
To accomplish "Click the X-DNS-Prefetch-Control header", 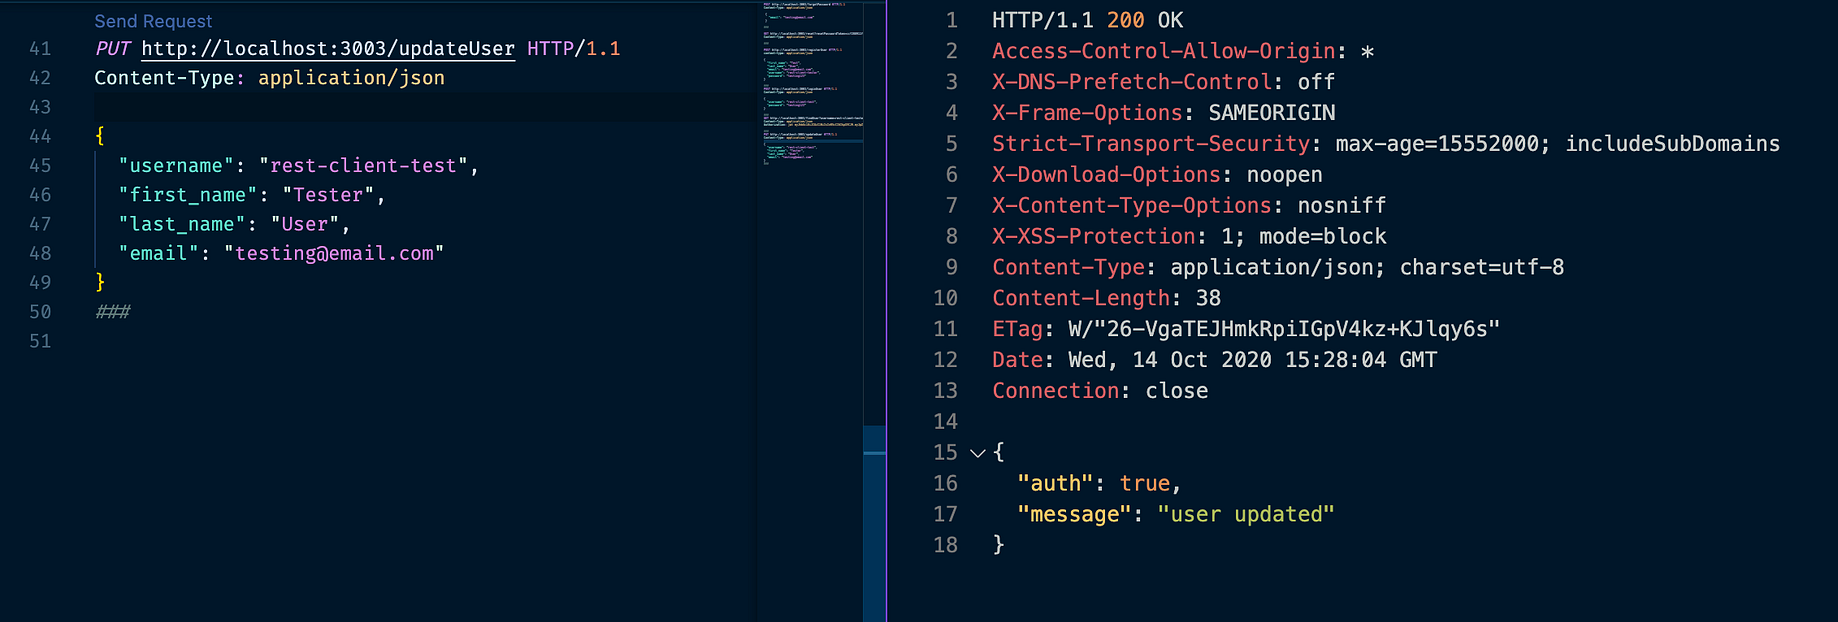I will pyautogui.click(x=1163, y=82).
